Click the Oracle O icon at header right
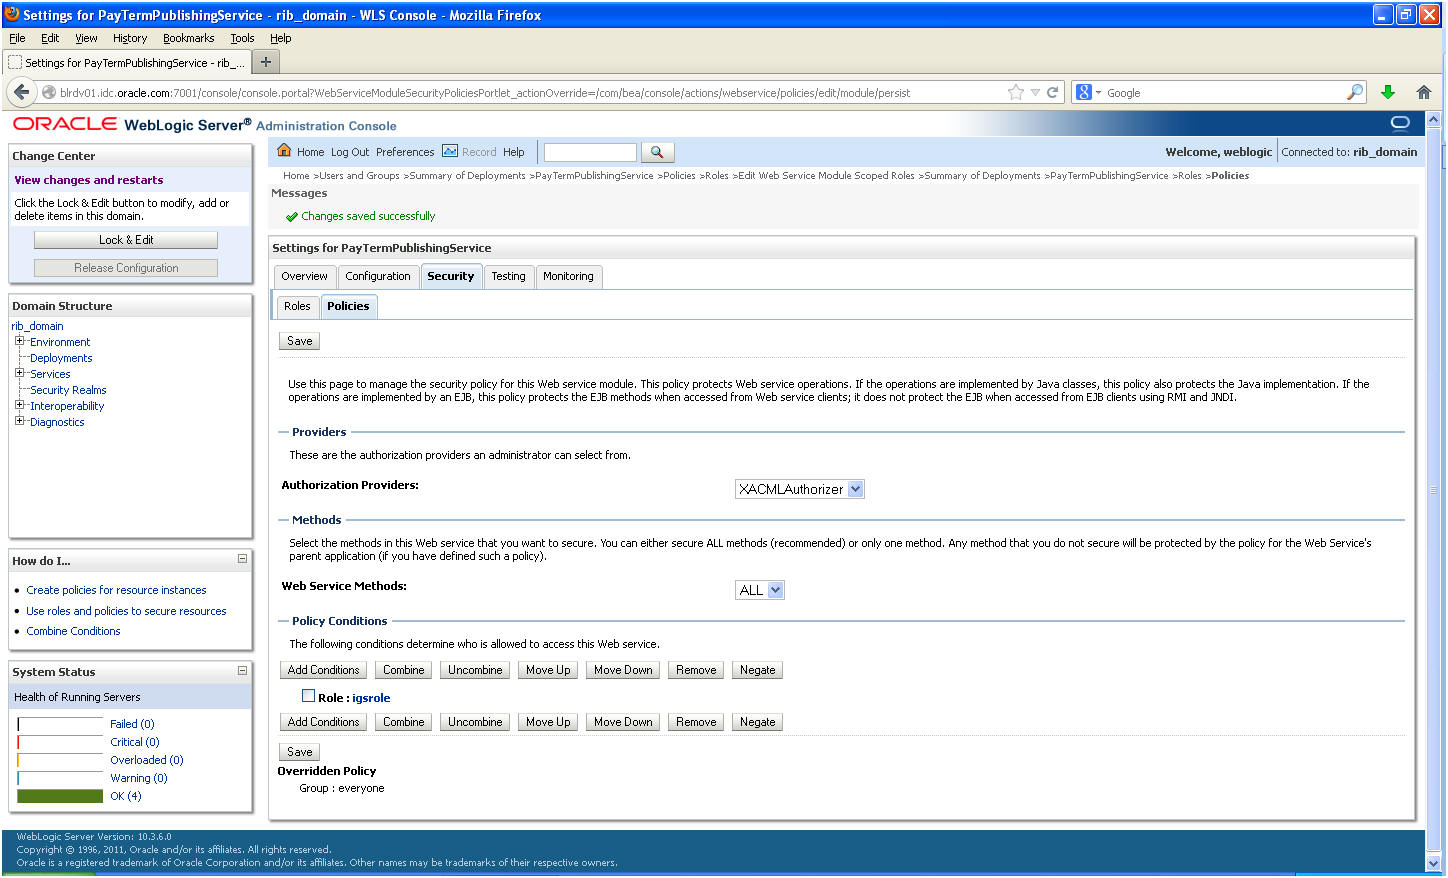The image size is (1448, 878). [1400, 123]
